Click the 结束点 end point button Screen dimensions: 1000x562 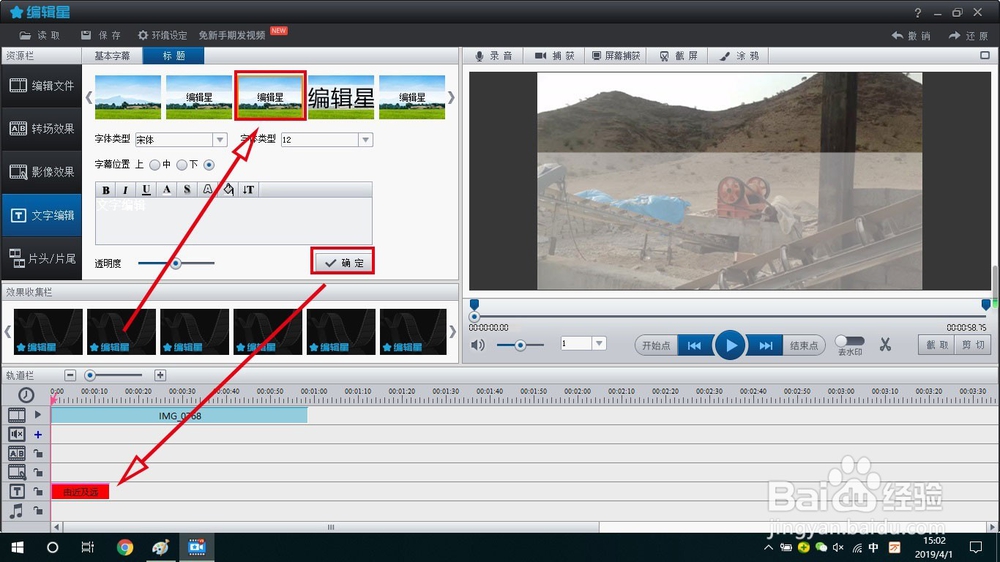[804, 345]
